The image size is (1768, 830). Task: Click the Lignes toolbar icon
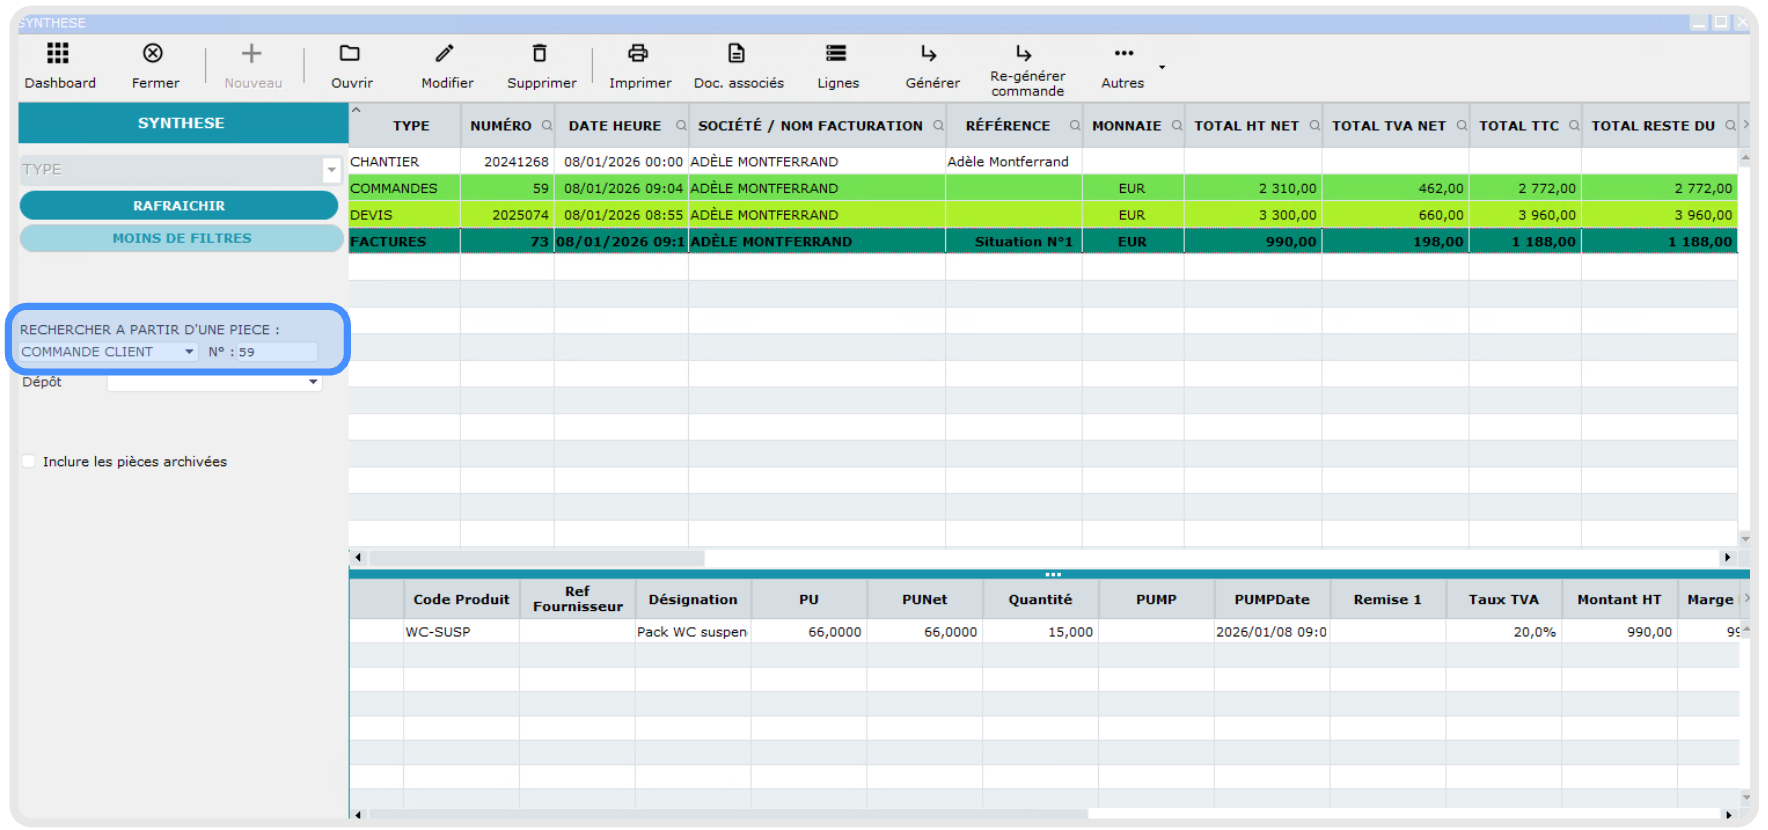pos(836,54)
